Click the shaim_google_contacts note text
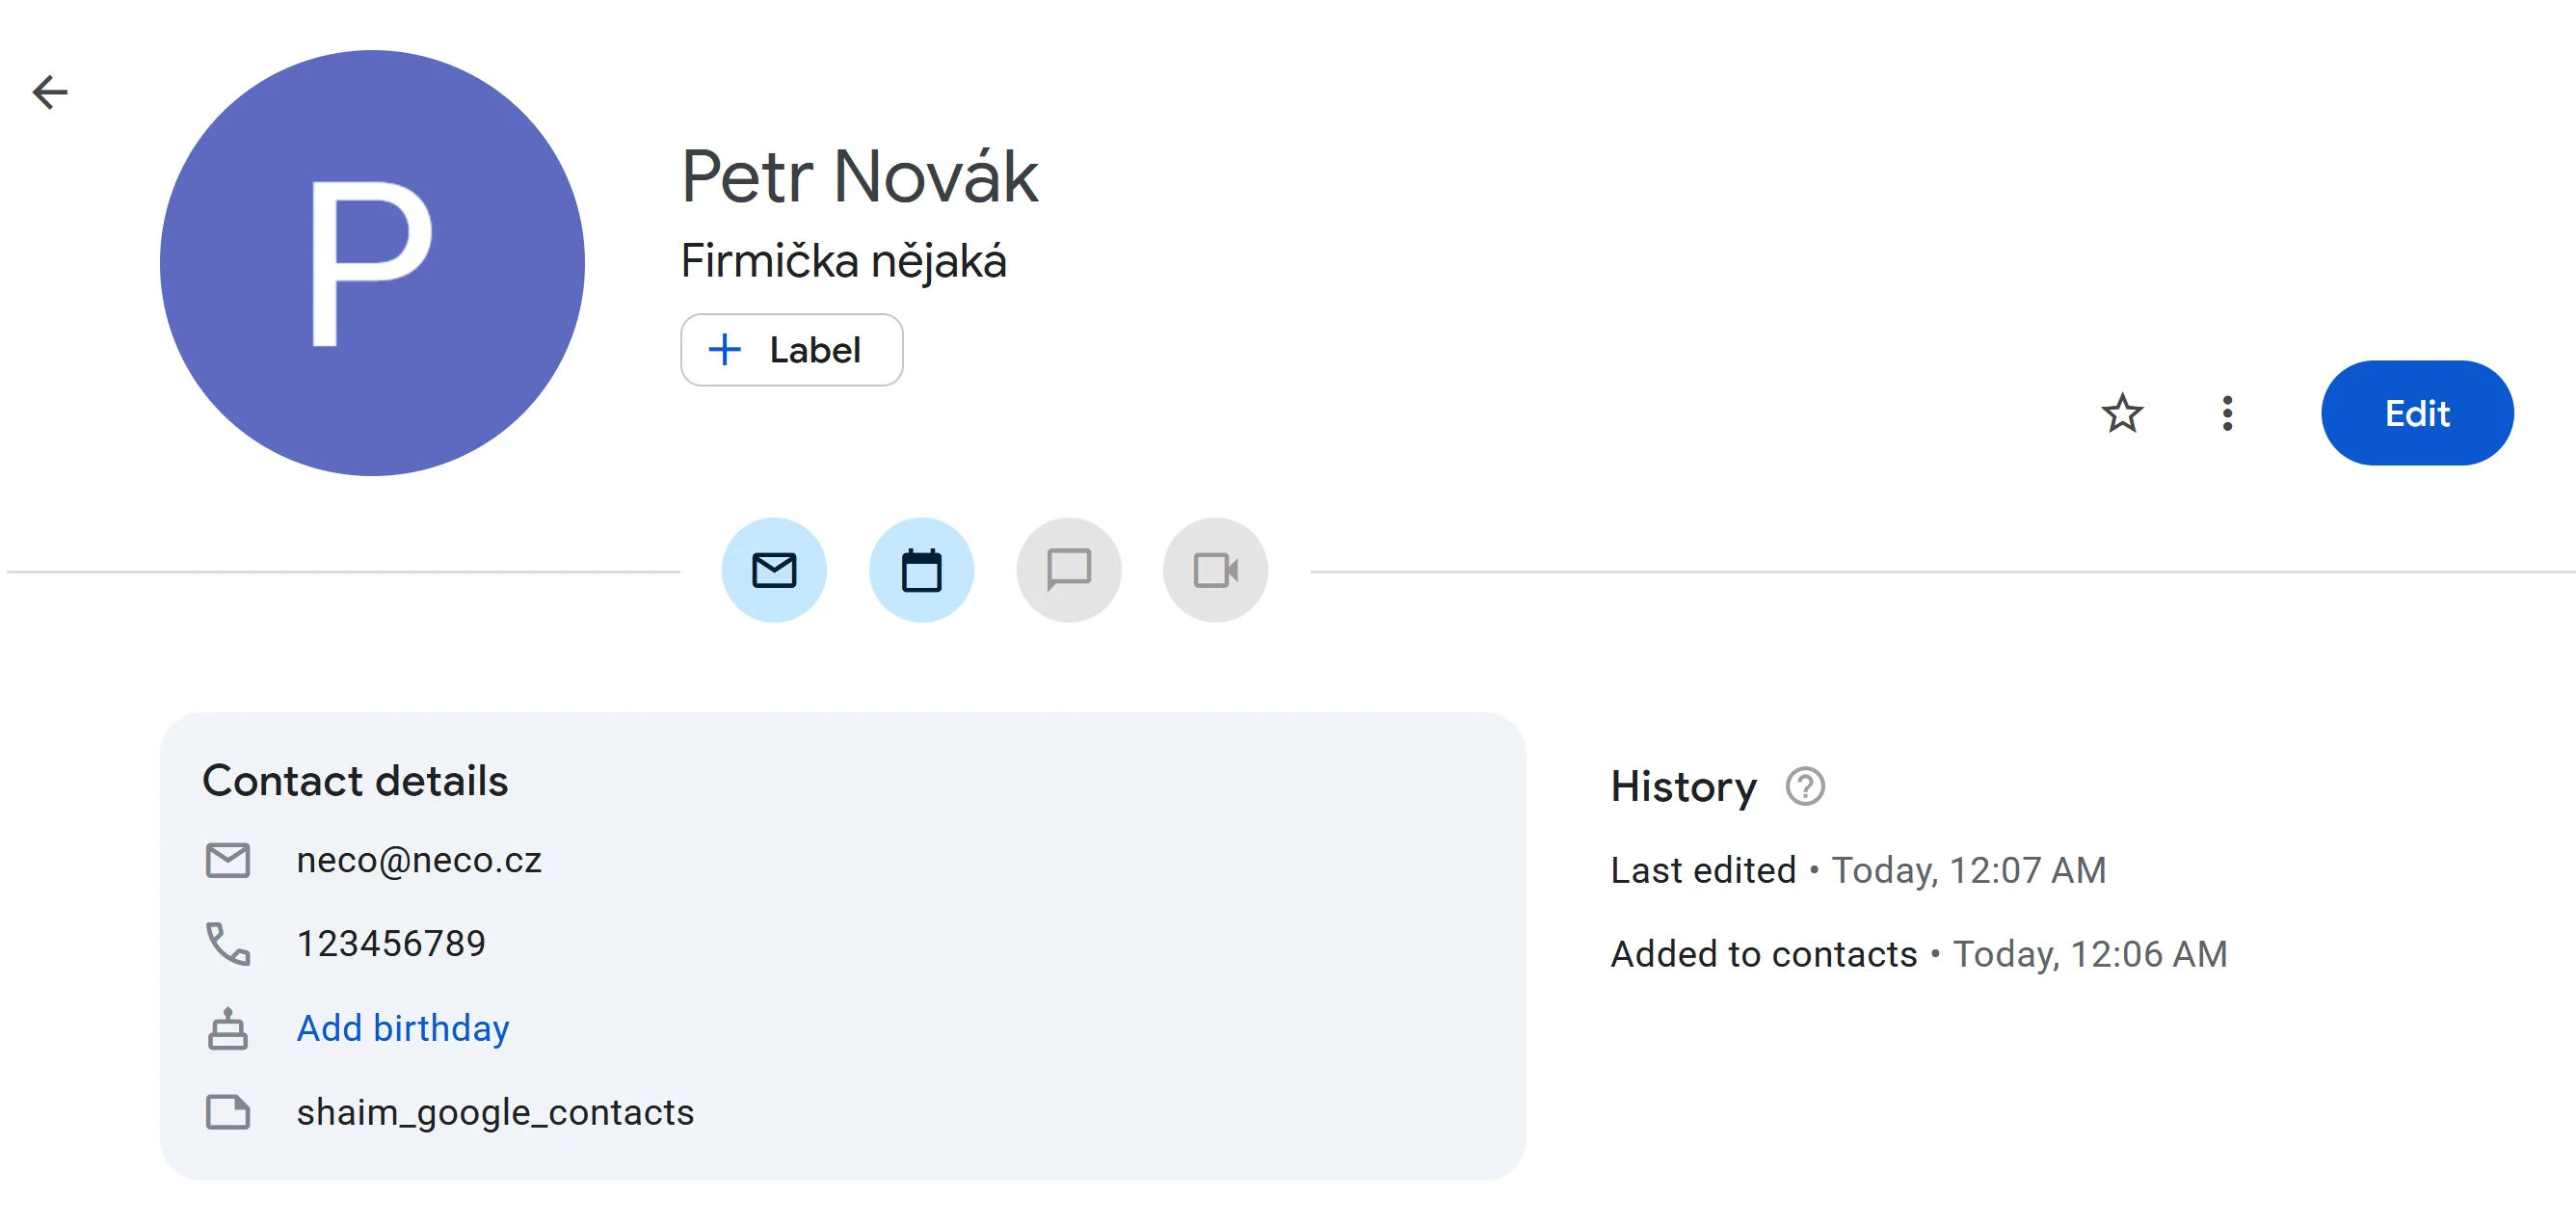 pyautogui.click(x=495, y=1112)
